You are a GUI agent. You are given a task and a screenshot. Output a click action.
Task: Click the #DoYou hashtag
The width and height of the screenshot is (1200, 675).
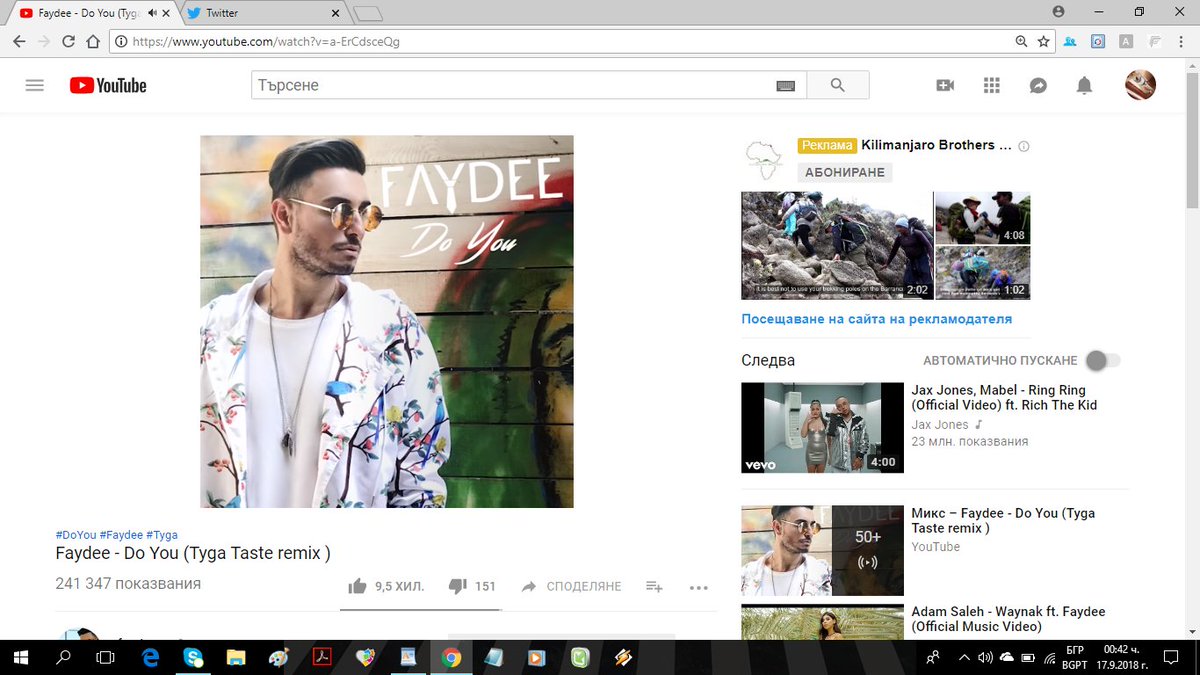(x=76, y=535)
